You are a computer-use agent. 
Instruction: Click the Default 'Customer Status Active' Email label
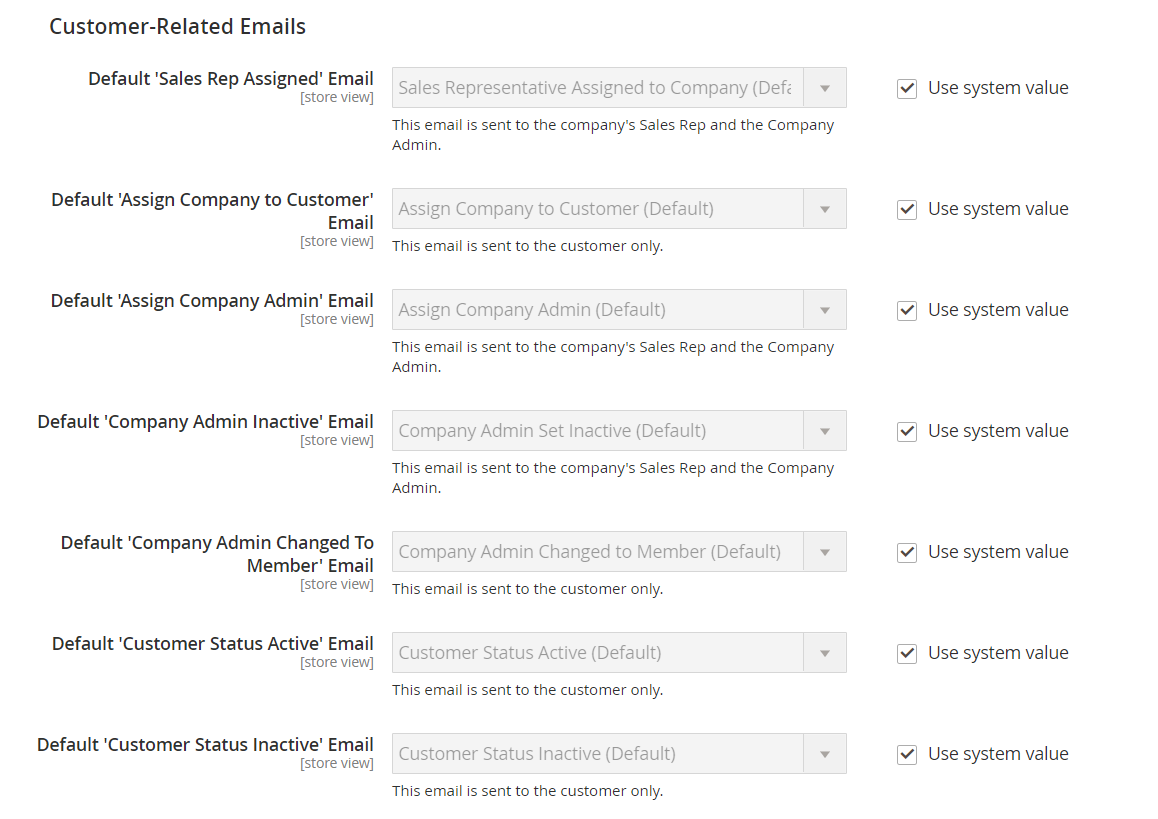213,644
